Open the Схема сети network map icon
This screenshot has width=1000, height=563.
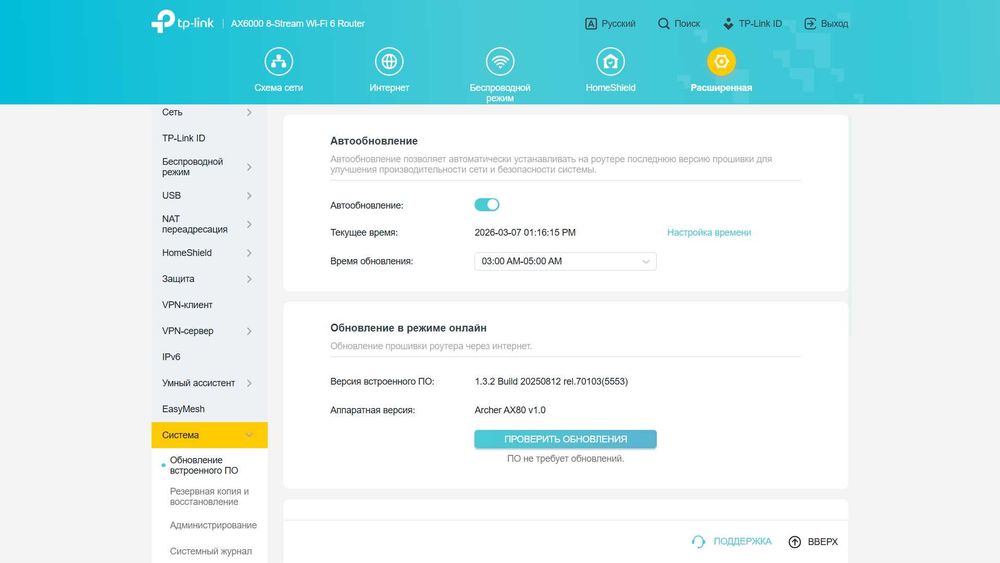pyautogui.click(x=279, y=61)
